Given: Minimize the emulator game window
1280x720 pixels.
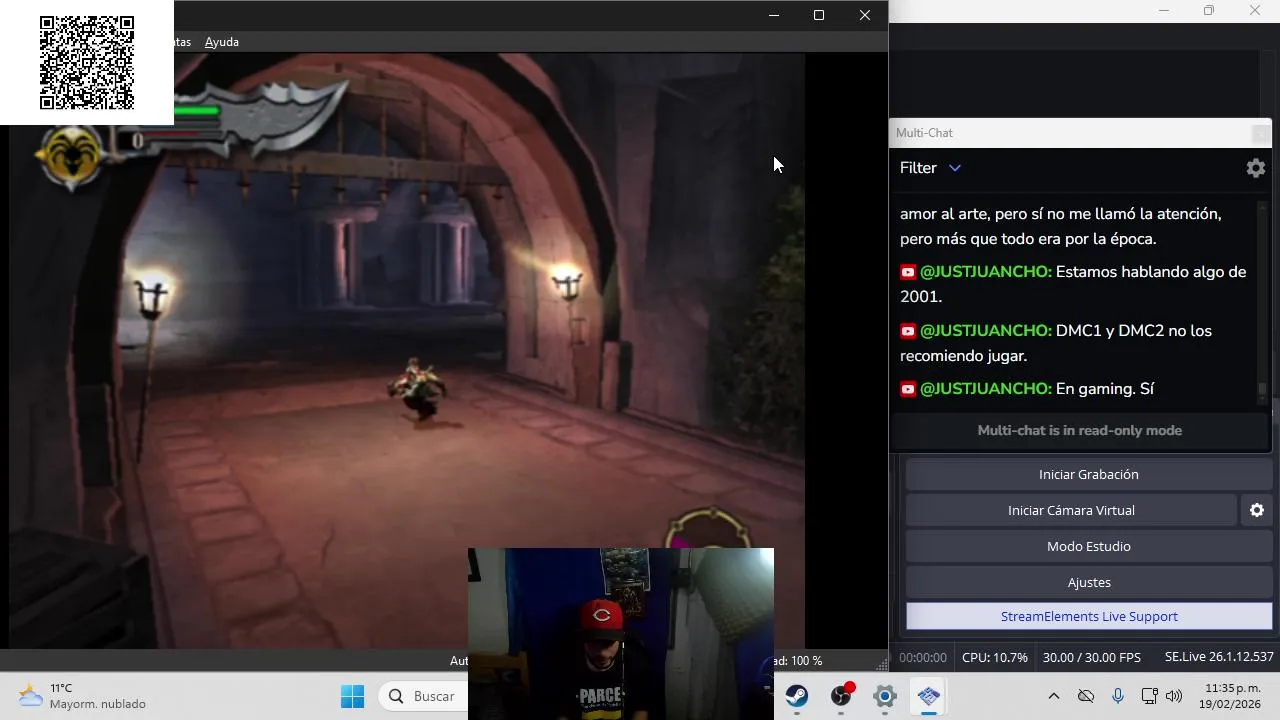Looking at the screenshot, I should click(773, 15).
